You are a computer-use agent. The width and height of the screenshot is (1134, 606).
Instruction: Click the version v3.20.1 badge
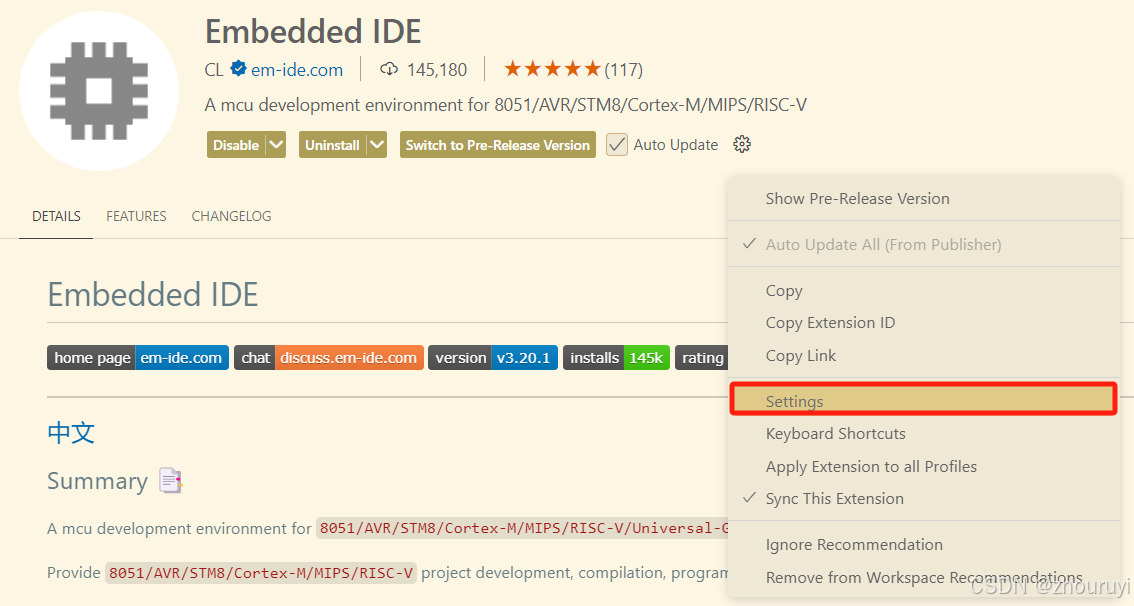pyautogui.click(x=493, y=357)
